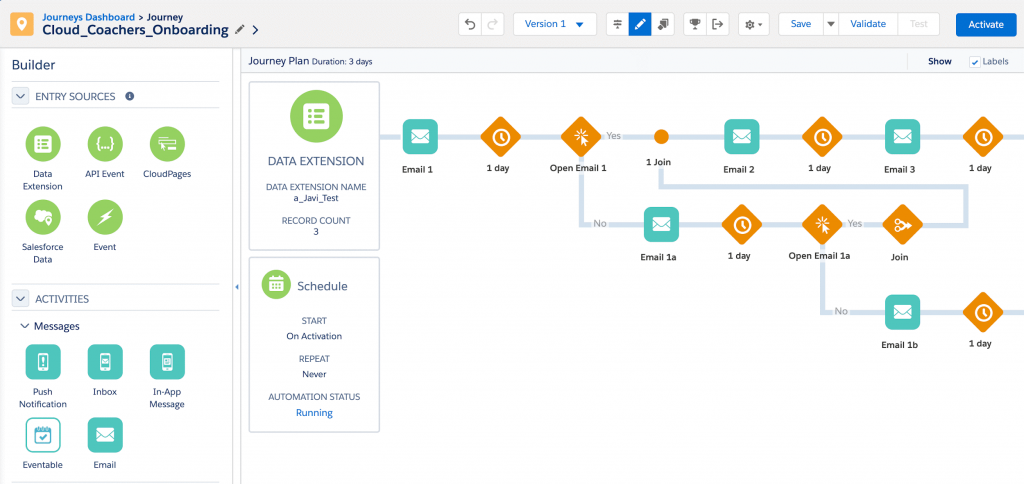This screenshot has height=484, width=1024.
Task: Click the Running automation status link
Action: pos(314,413)
